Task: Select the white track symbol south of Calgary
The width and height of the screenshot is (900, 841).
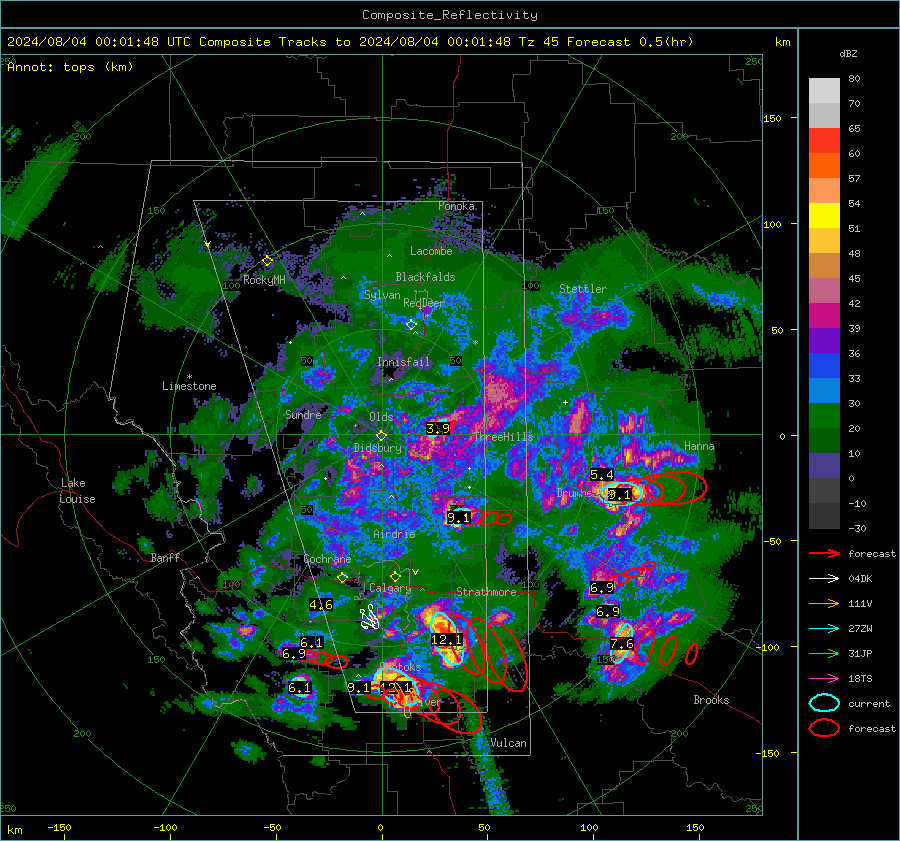Action: tap(370, 617)
